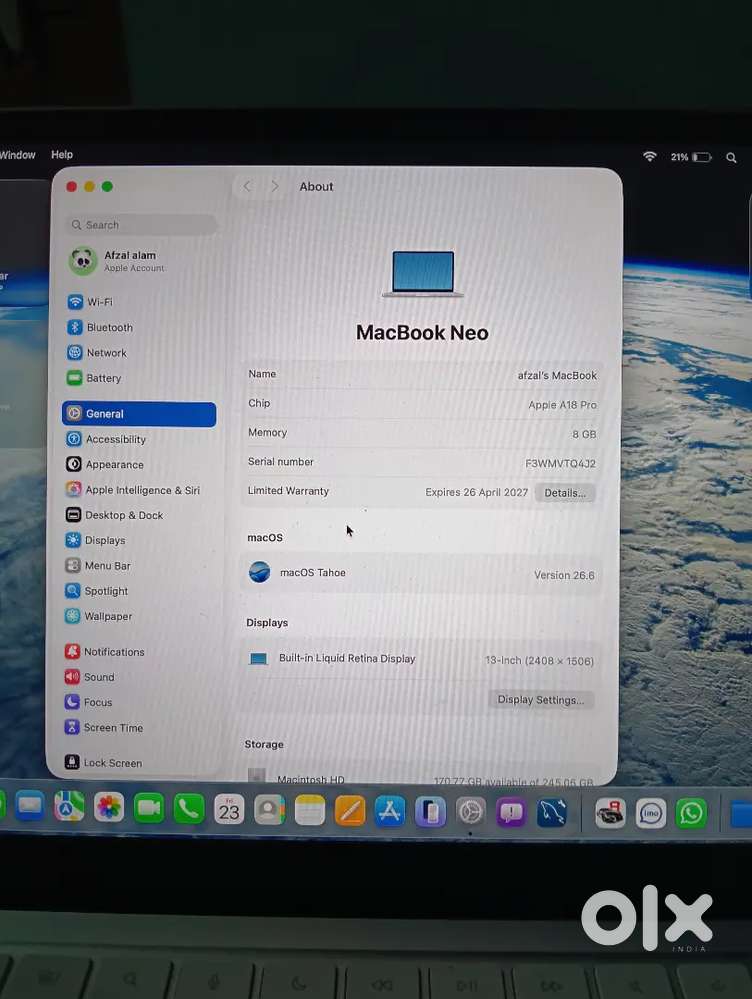Select Menu Bar settings

98,566
